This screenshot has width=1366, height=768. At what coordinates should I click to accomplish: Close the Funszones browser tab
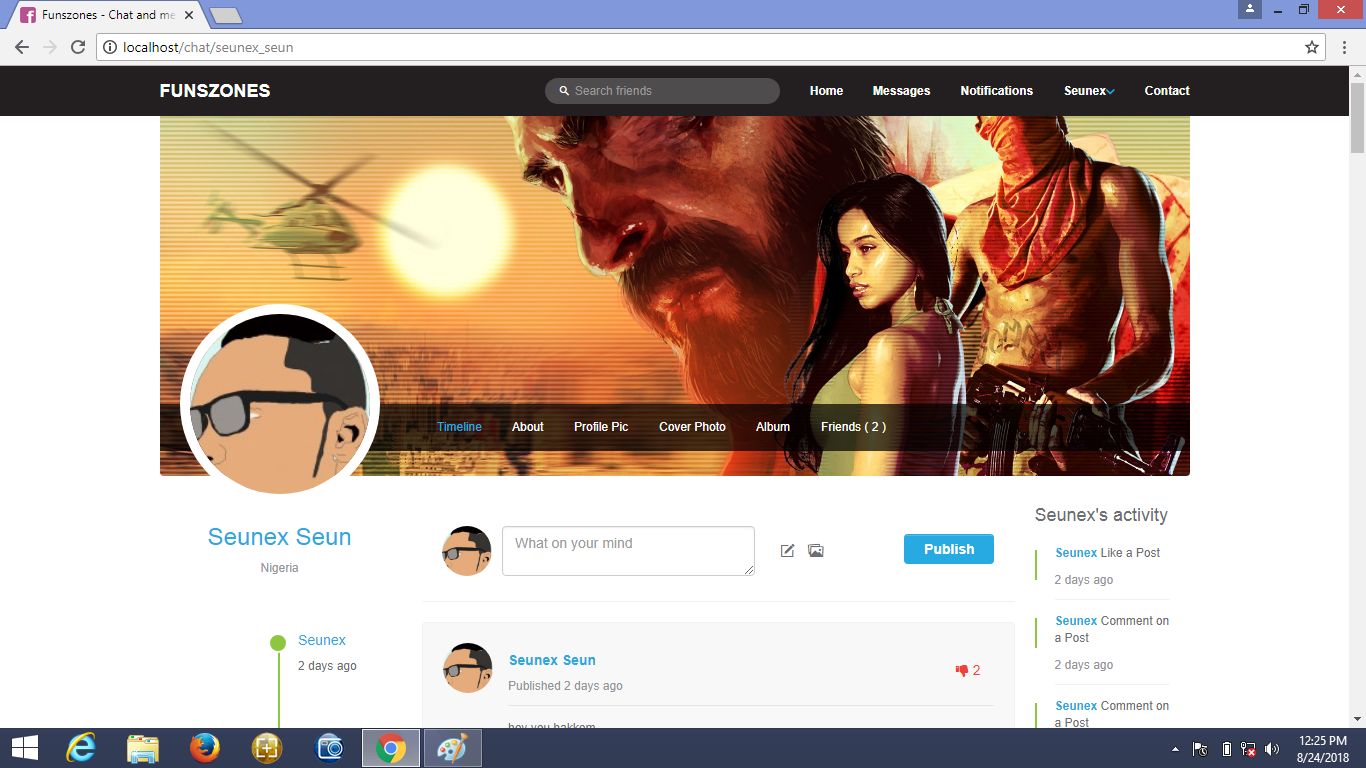coord(189,15)
